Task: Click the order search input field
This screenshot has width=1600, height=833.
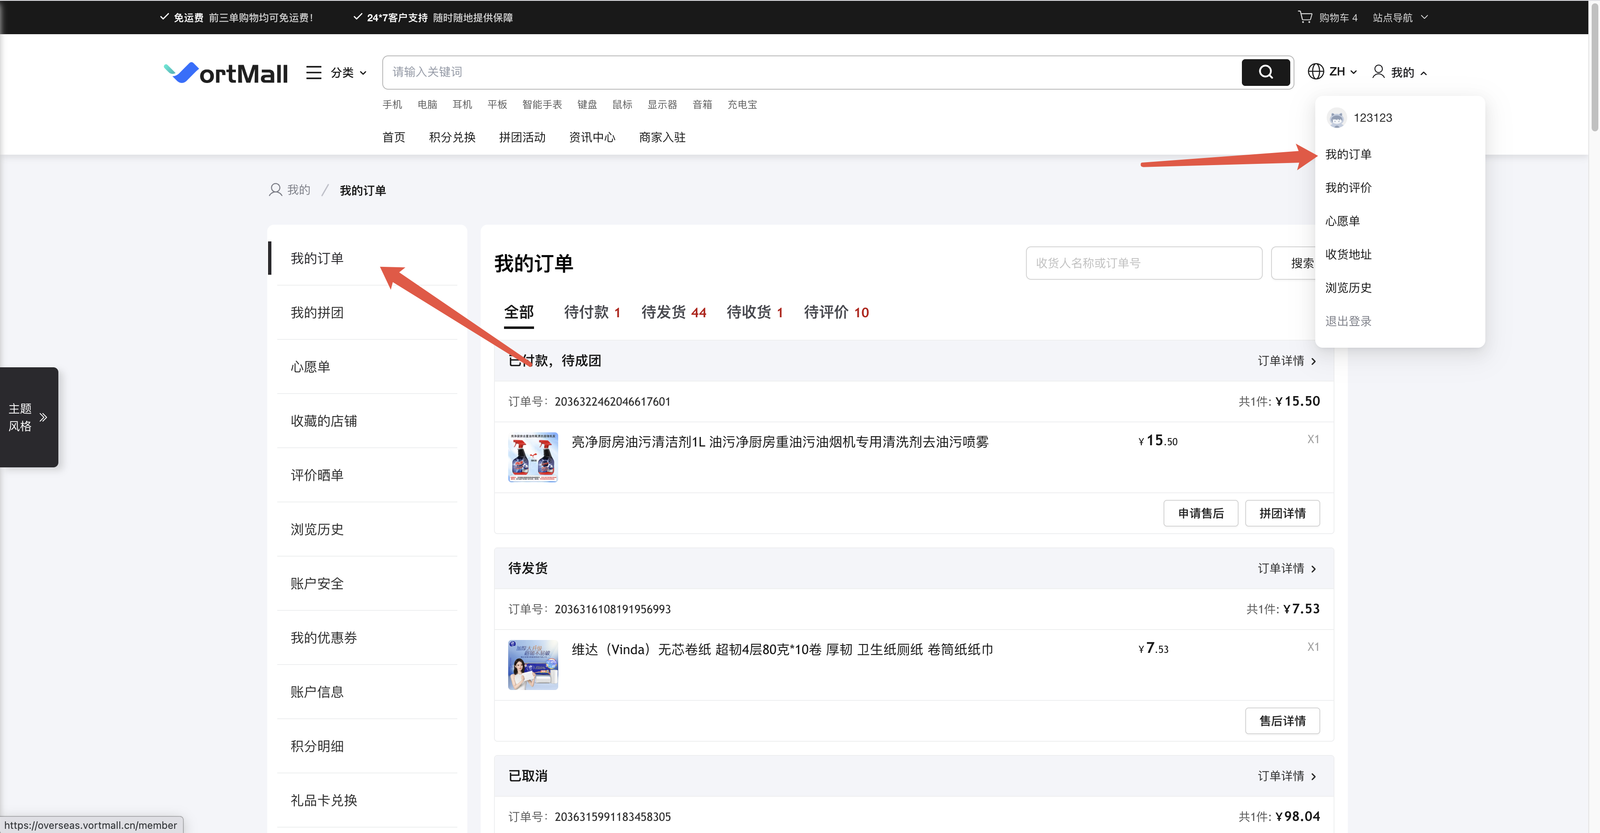Action: tap(1143, 263)
